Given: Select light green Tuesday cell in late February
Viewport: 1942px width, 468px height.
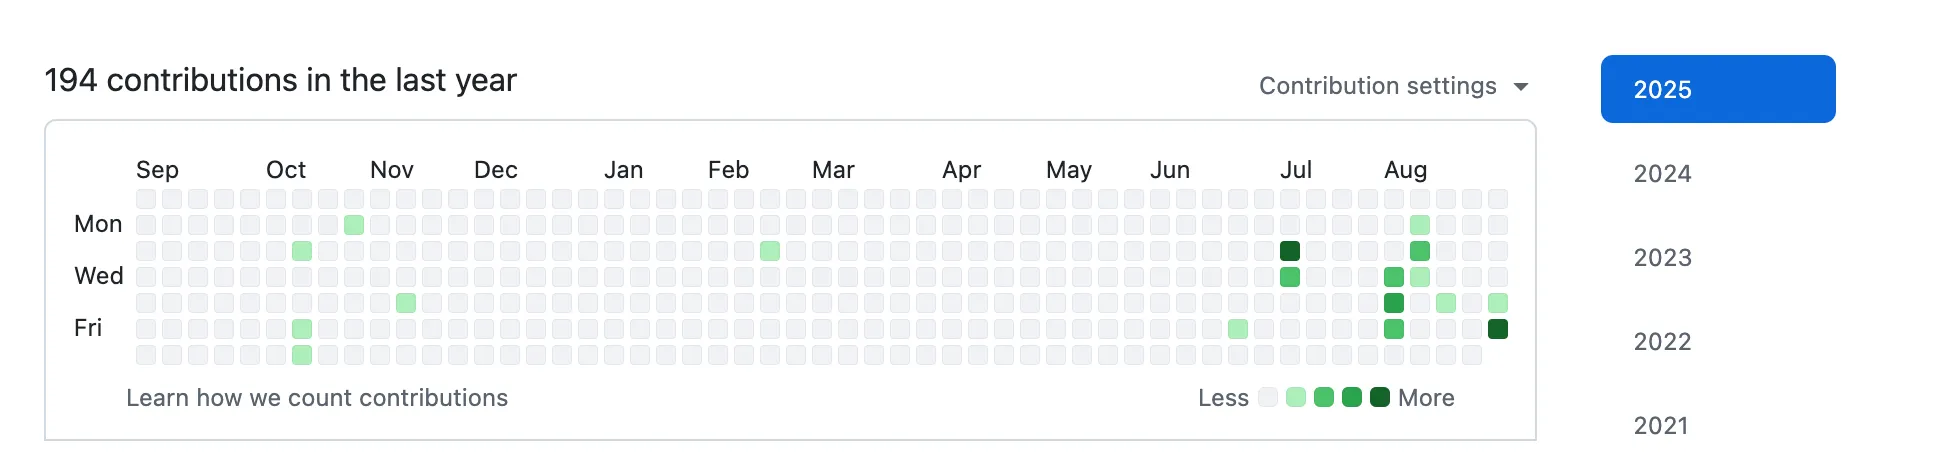Looking at the screenshot, I should tap(770, 251).
